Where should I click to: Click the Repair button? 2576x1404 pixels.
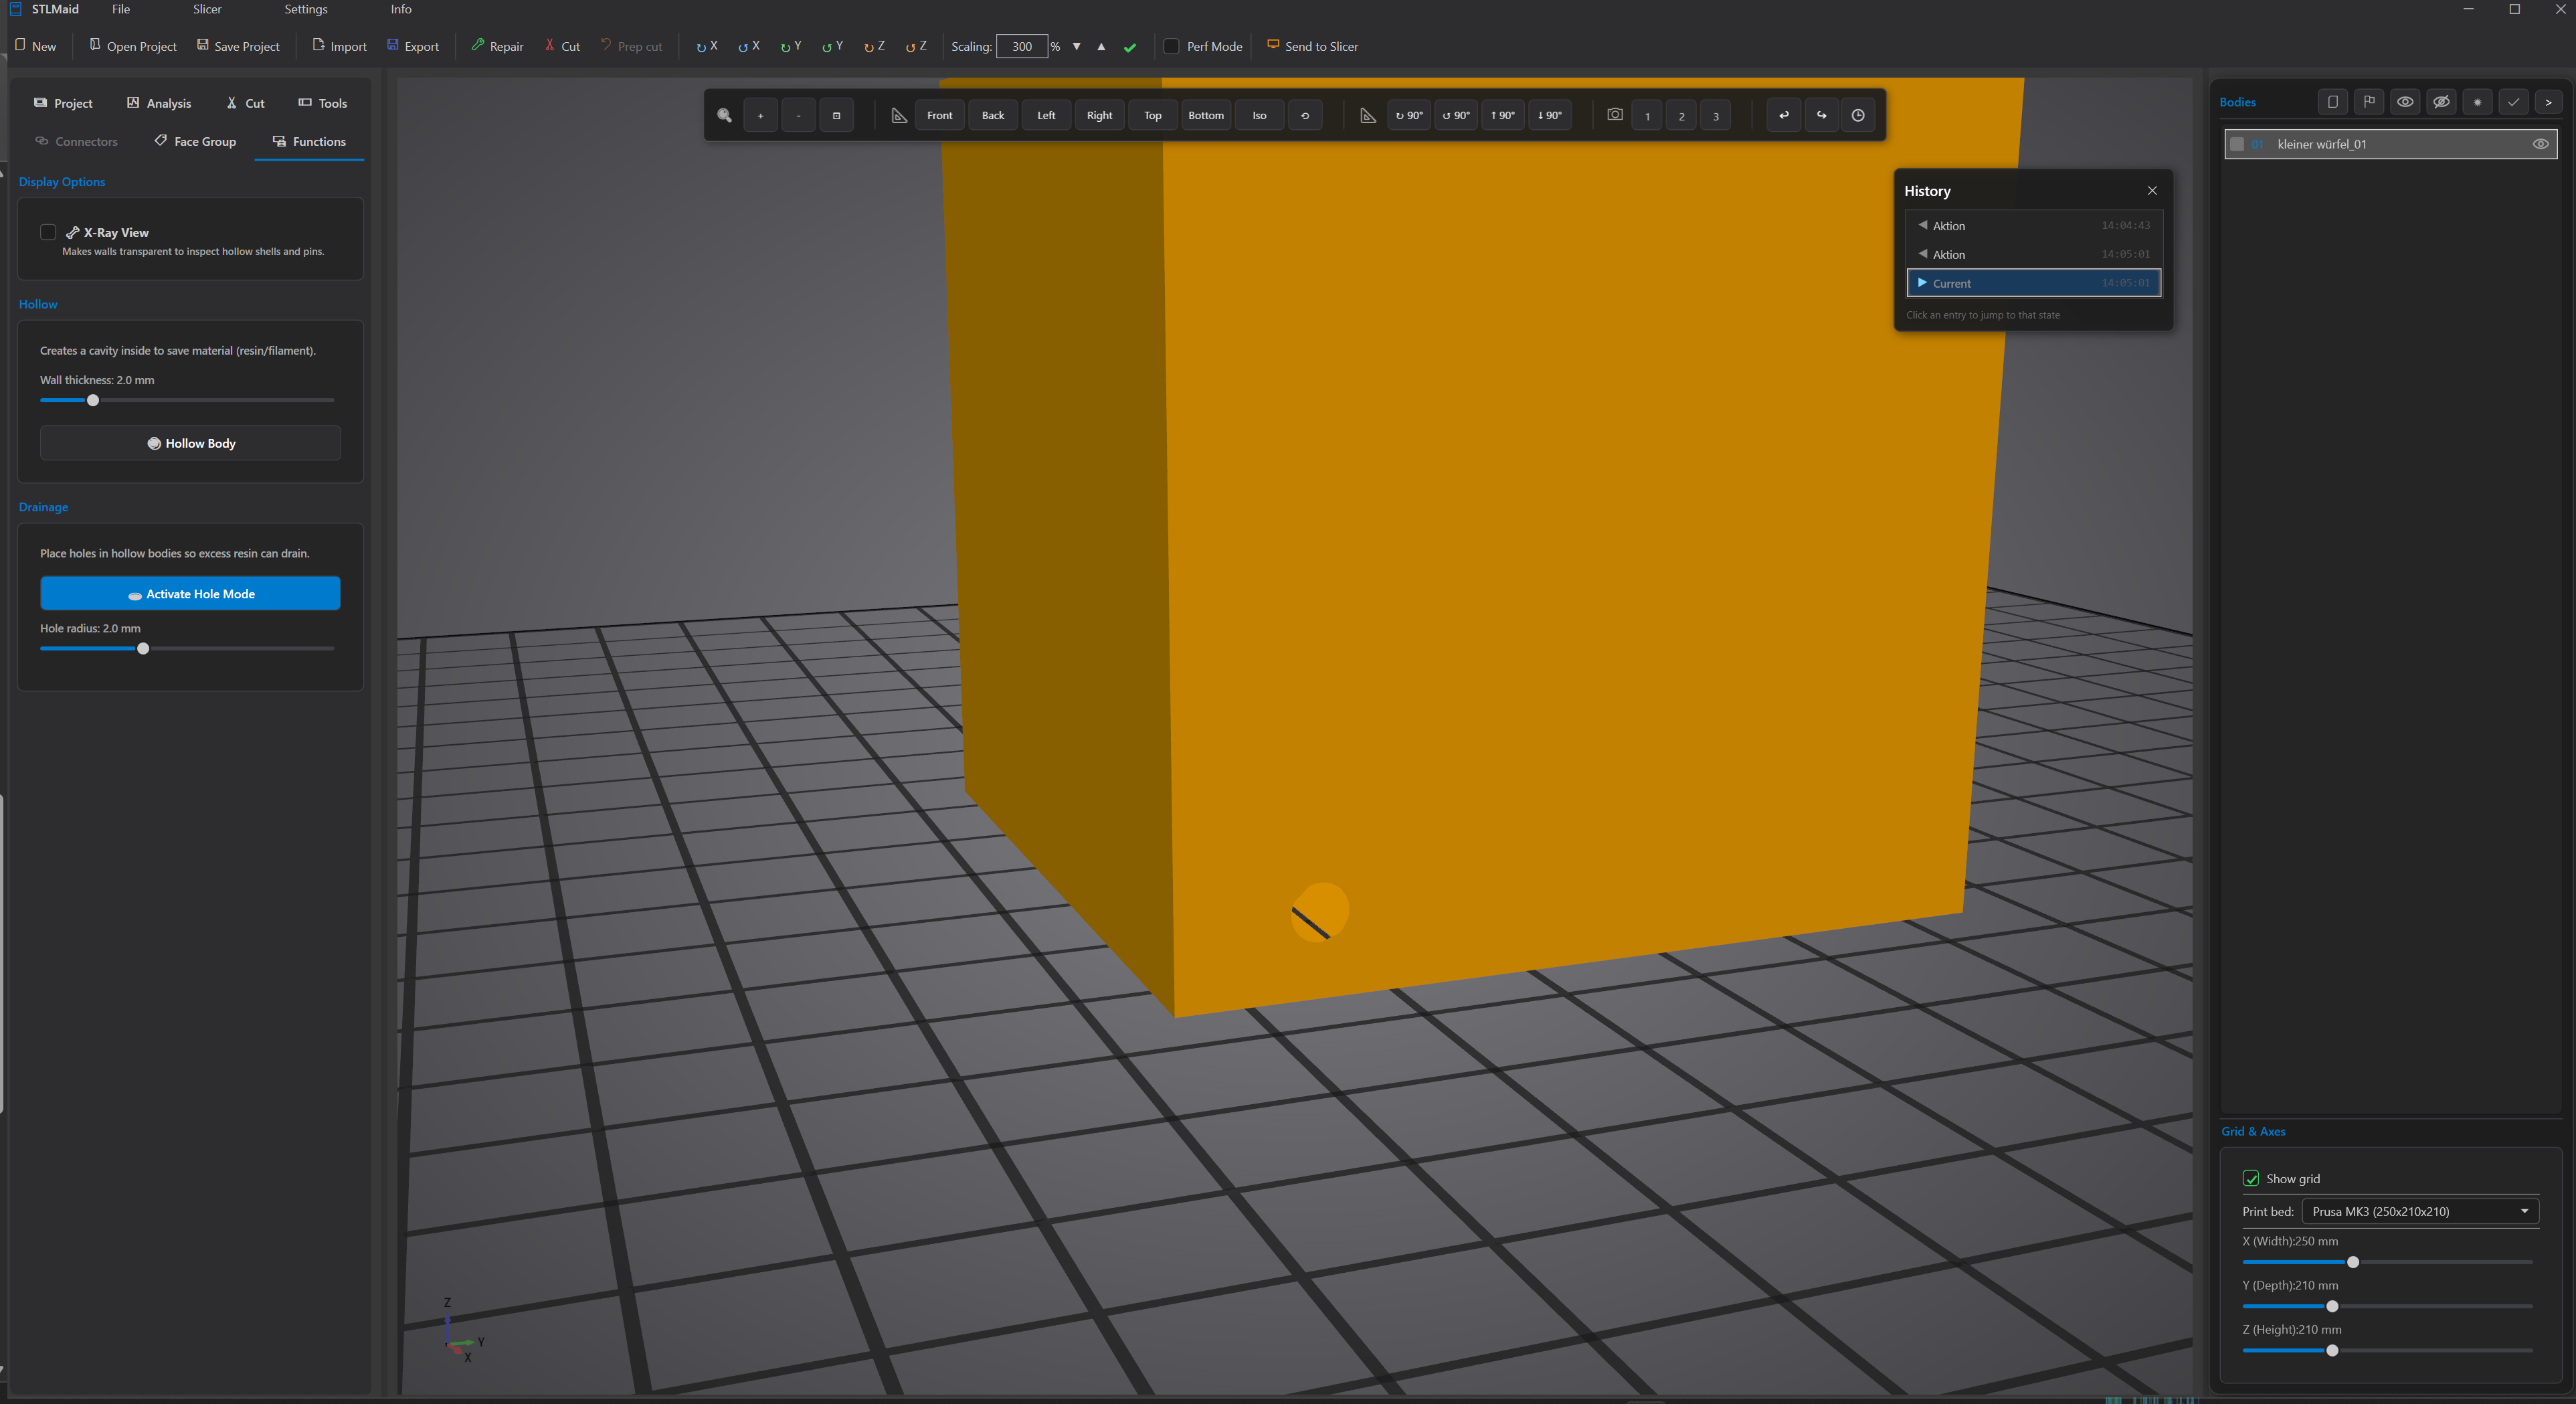coord(497,46)
